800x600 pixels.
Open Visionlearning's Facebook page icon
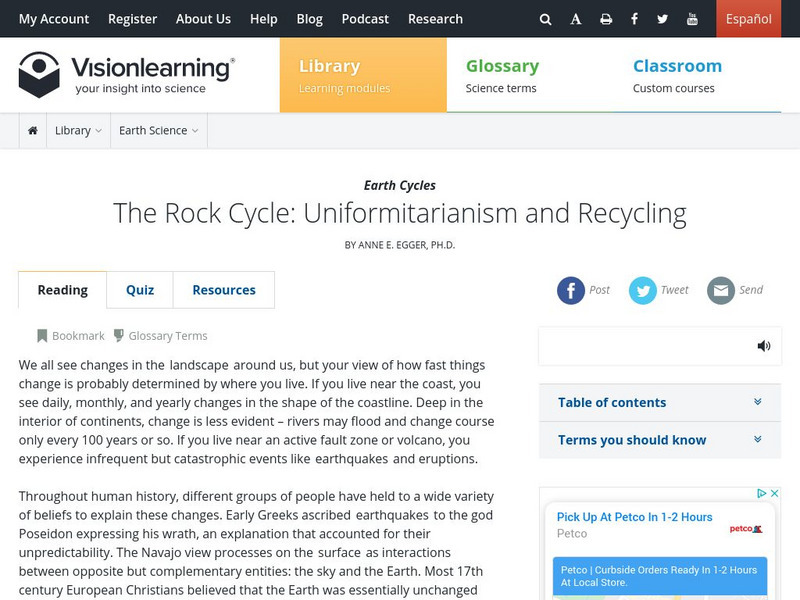click(x=634, y=19)
